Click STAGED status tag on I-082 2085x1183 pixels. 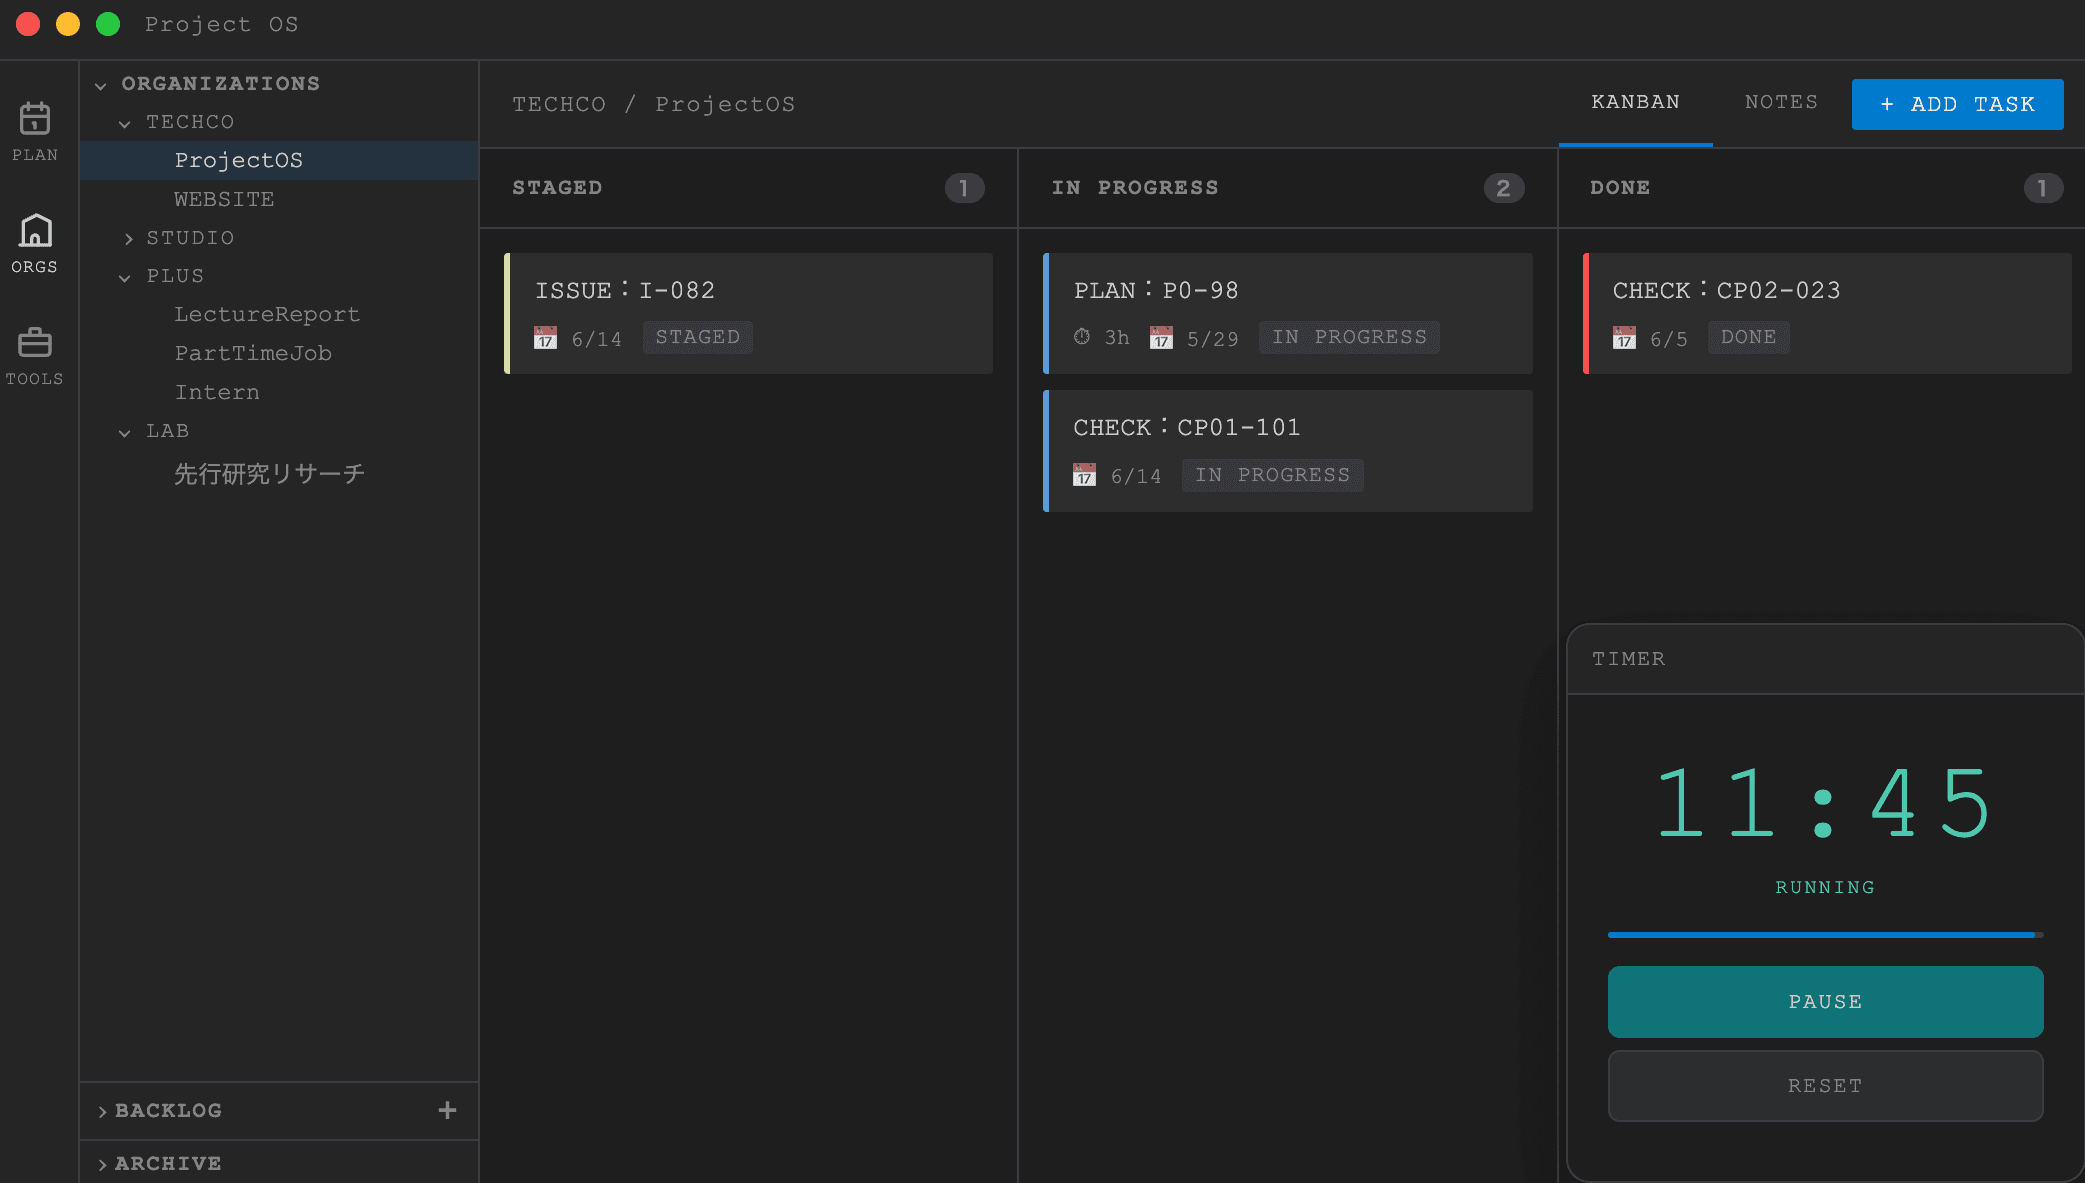[x=698, y=337]
